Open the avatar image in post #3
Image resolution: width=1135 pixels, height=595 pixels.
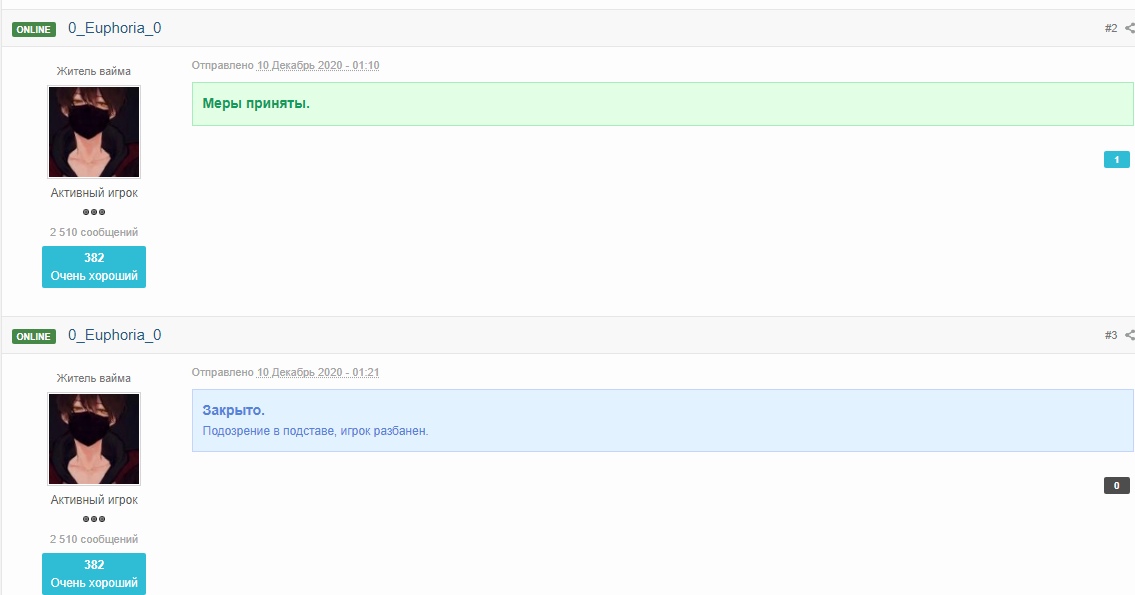94,439
